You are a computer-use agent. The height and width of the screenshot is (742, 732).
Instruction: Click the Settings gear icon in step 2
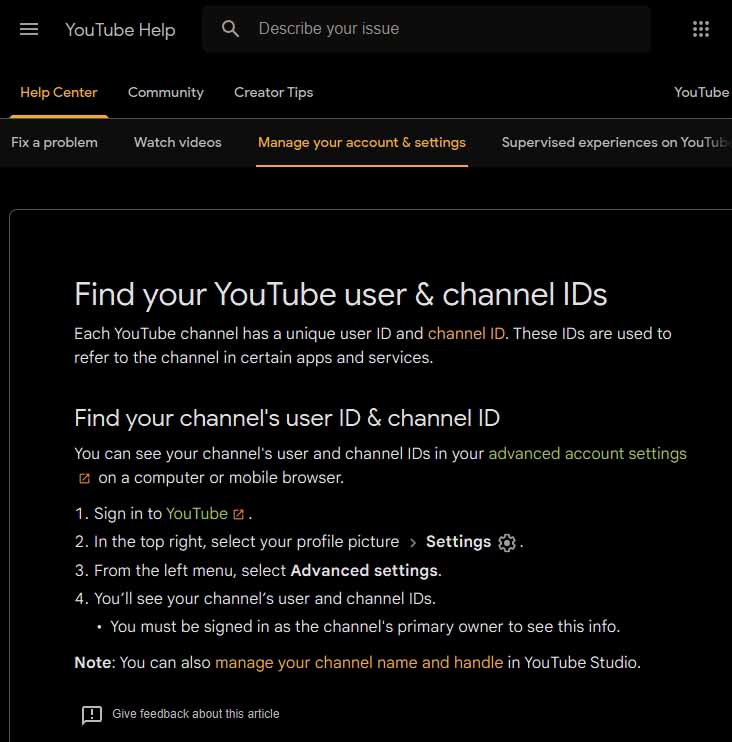pos(507,542)
